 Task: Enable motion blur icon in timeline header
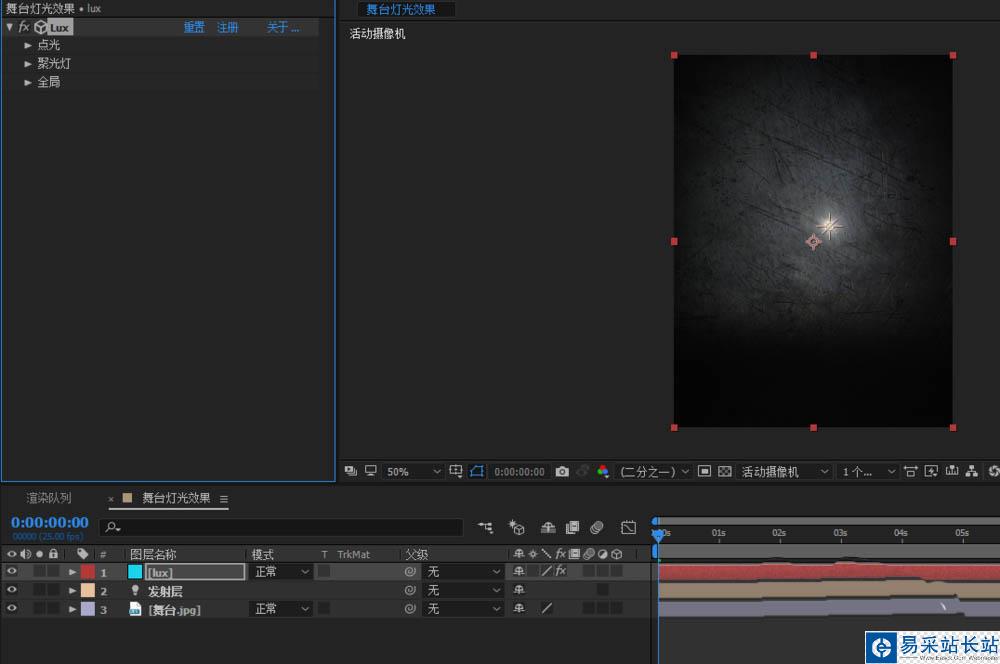point(597,527)
